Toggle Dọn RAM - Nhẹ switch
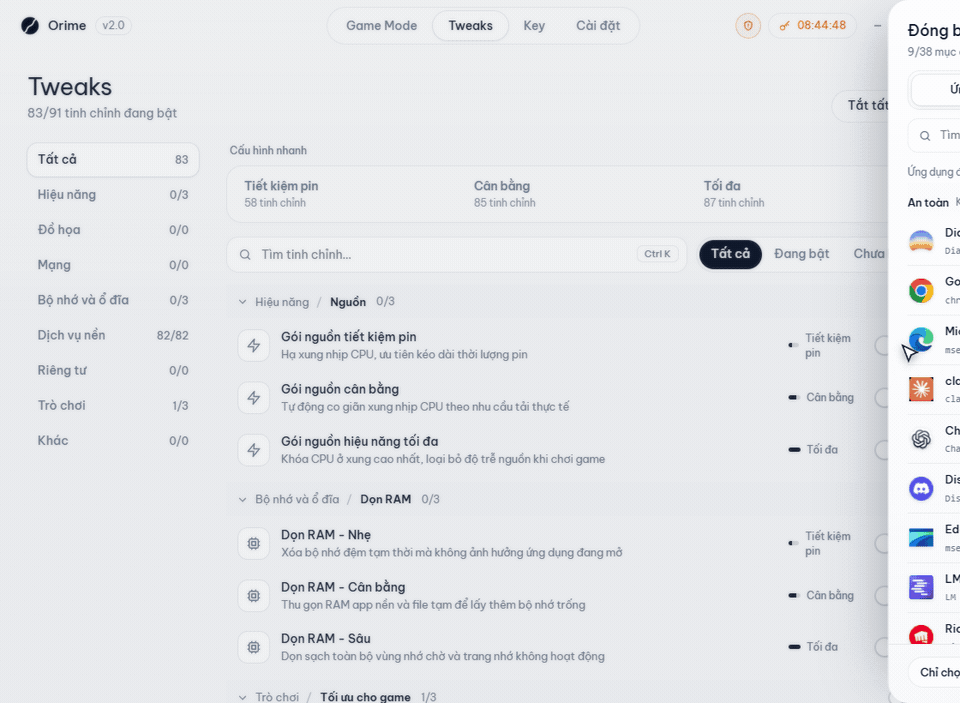This screenshot has width=960, height=703. (x=881, y=543)
